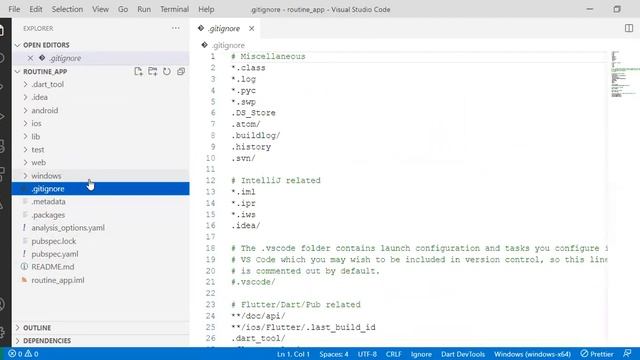The height and width of the screenshot is (360, 640).
Task: Open the .metadata file
Action: point(100,202)
